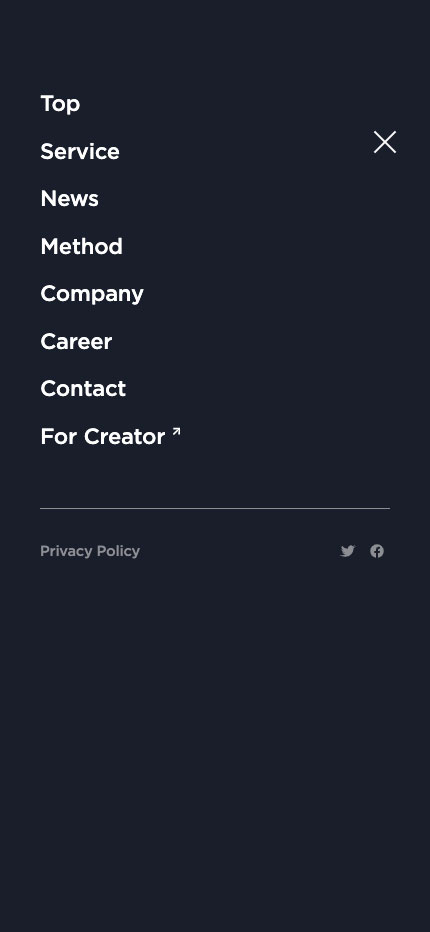The height and width of the screenshot is (932, 430).
Task: Choose the Method navigation link
Action: pos(81,246)
